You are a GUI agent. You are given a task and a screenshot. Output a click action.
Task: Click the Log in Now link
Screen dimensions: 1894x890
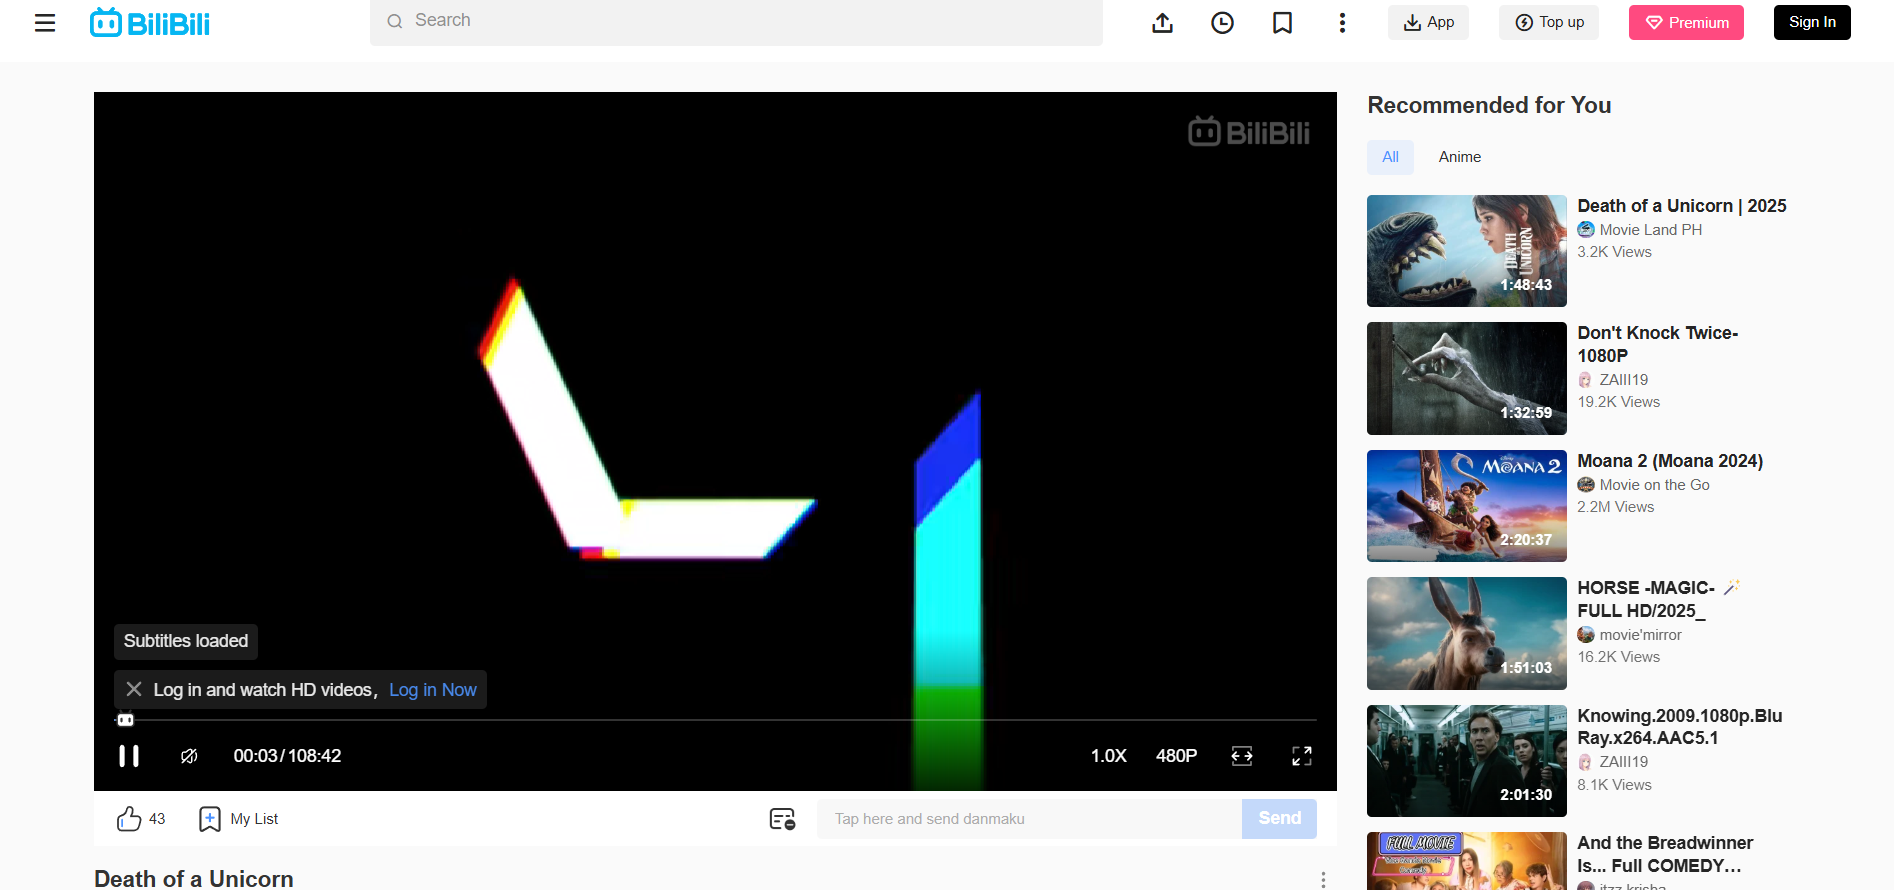[433, 690]
